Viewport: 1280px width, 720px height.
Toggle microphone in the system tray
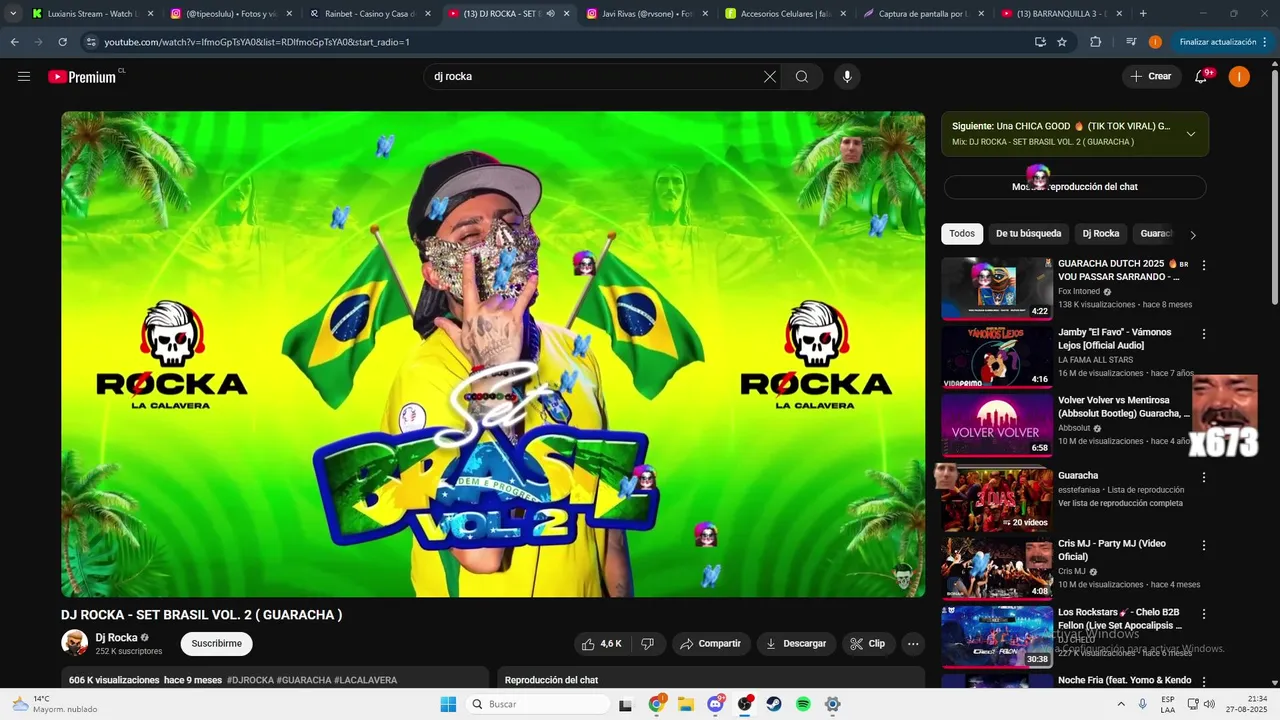(1143, 704)
